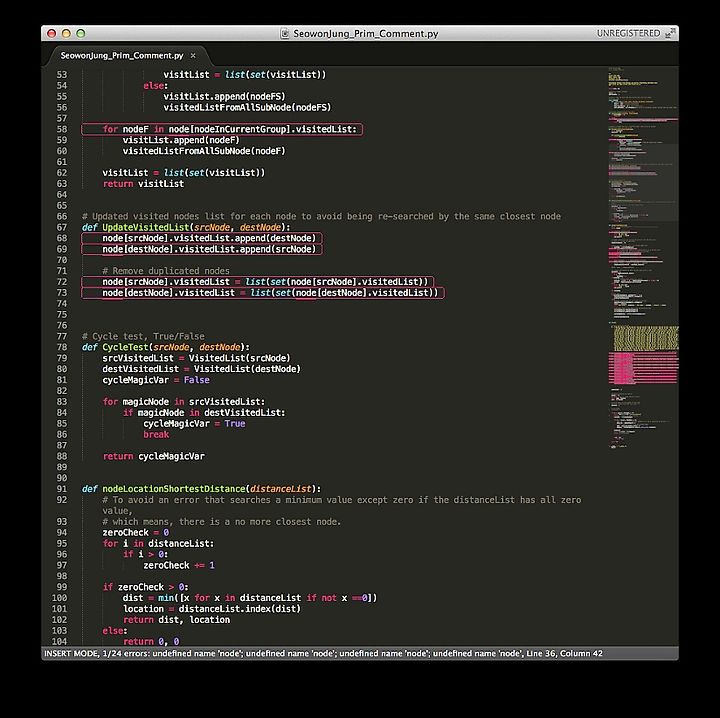The width and height of the screenshot is (720, 718).
Task: Click the minimap code overview
Action: [643, 257]
